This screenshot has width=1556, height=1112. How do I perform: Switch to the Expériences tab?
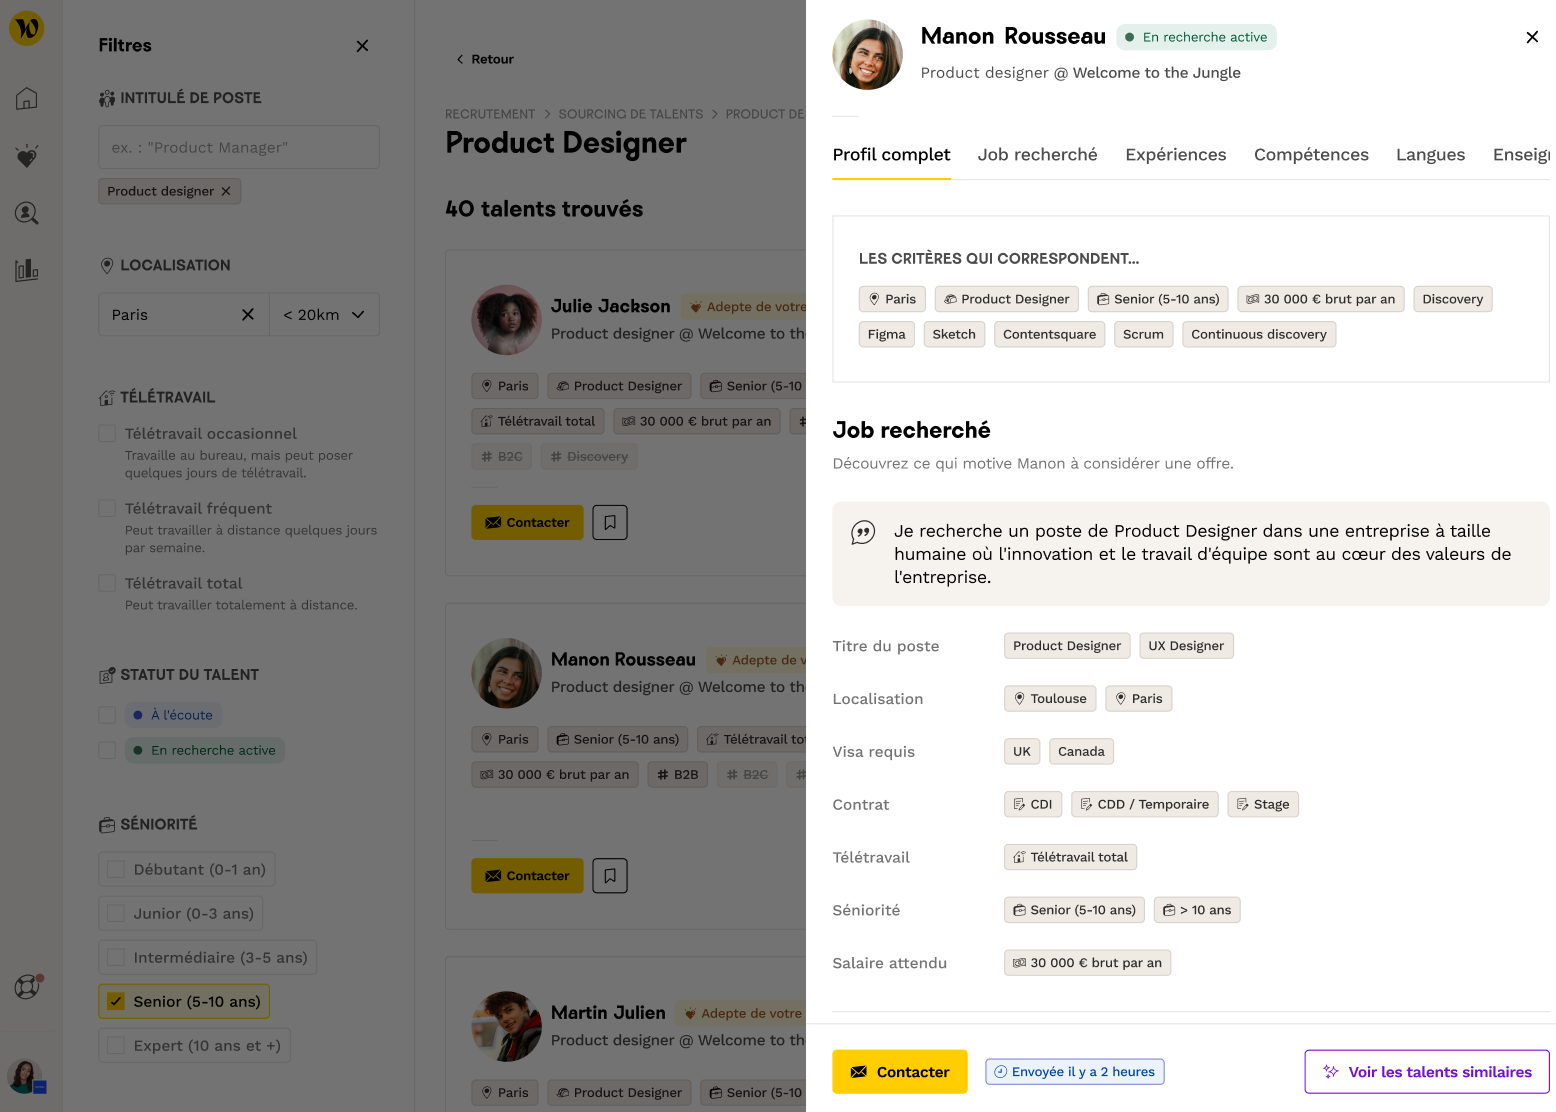pos(1175,155)
